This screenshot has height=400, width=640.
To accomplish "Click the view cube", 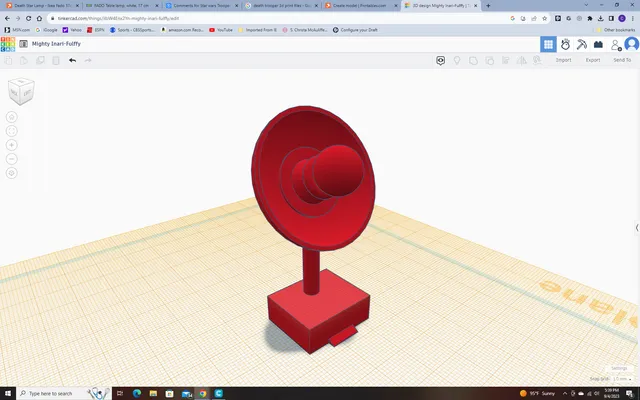I will coord(21,91).
